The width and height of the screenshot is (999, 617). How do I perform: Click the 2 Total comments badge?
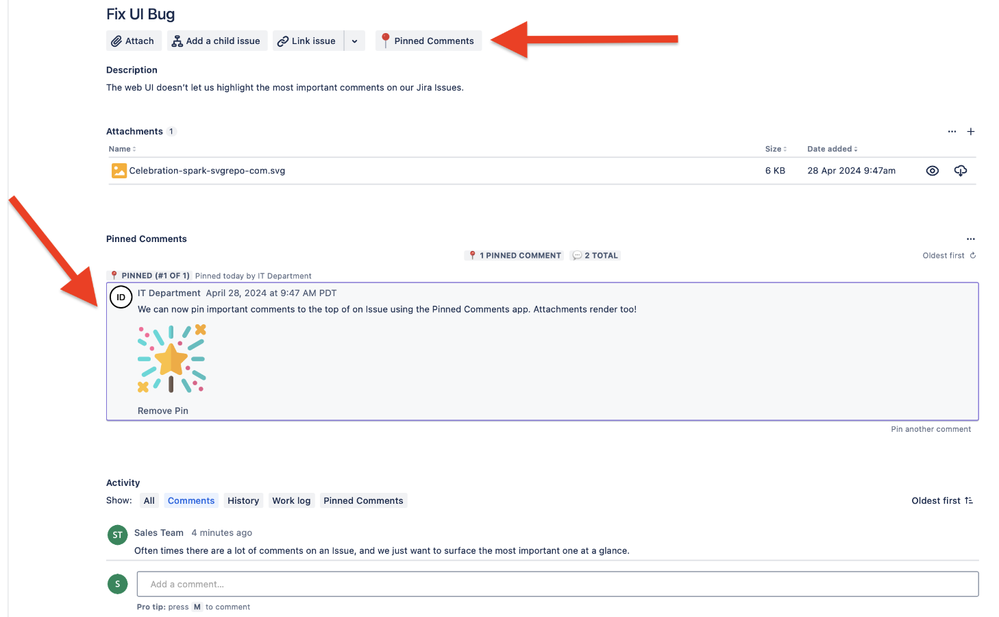594,255
